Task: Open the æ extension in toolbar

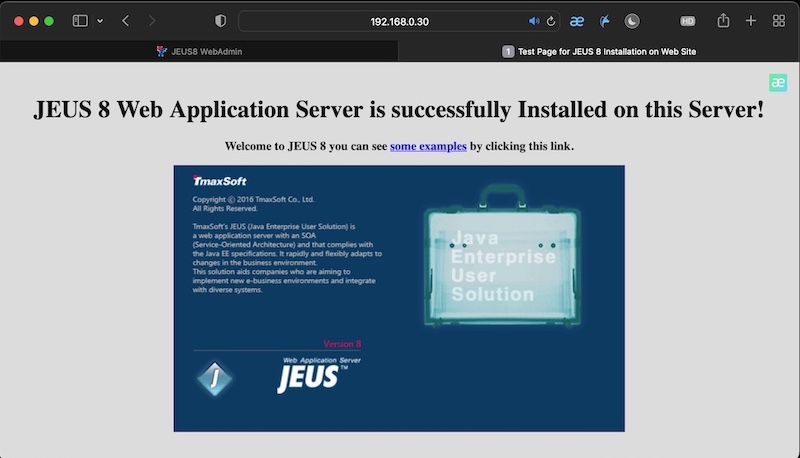Action: pos(577,21)
